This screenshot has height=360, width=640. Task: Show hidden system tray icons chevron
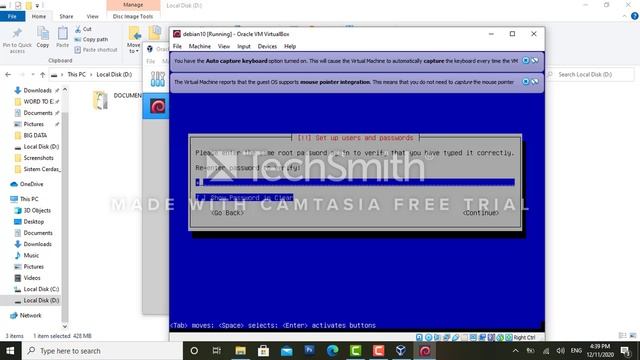tap(516, 351)
